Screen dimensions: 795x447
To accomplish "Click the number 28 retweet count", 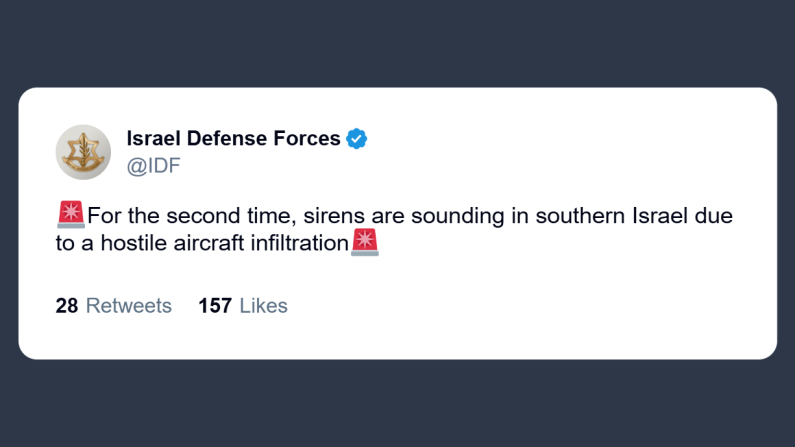I will click(67, 306).
